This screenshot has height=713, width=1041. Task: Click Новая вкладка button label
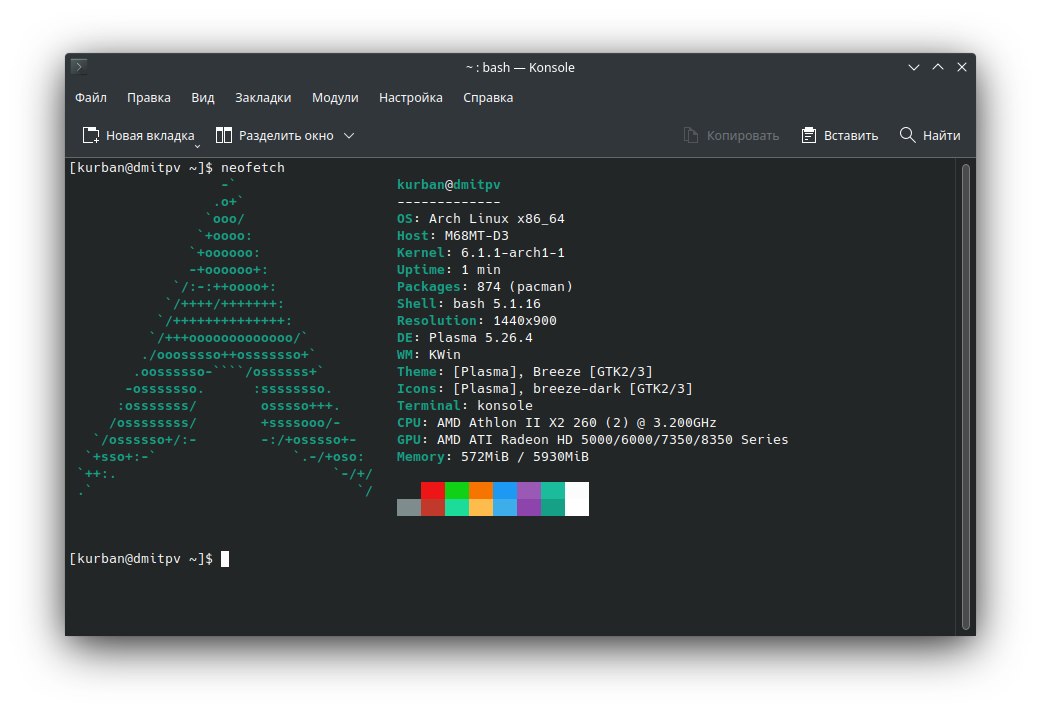(x=150, y=135)
